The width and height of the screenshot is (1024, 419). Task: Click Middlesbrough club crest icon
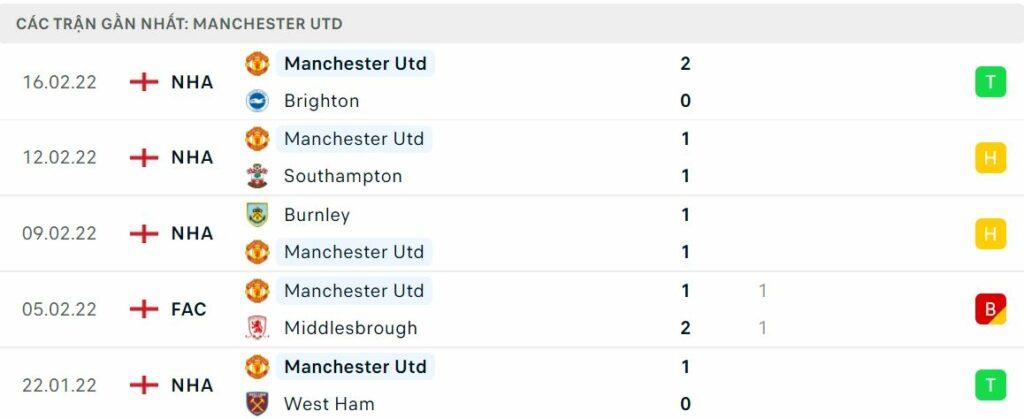(257, 328)
